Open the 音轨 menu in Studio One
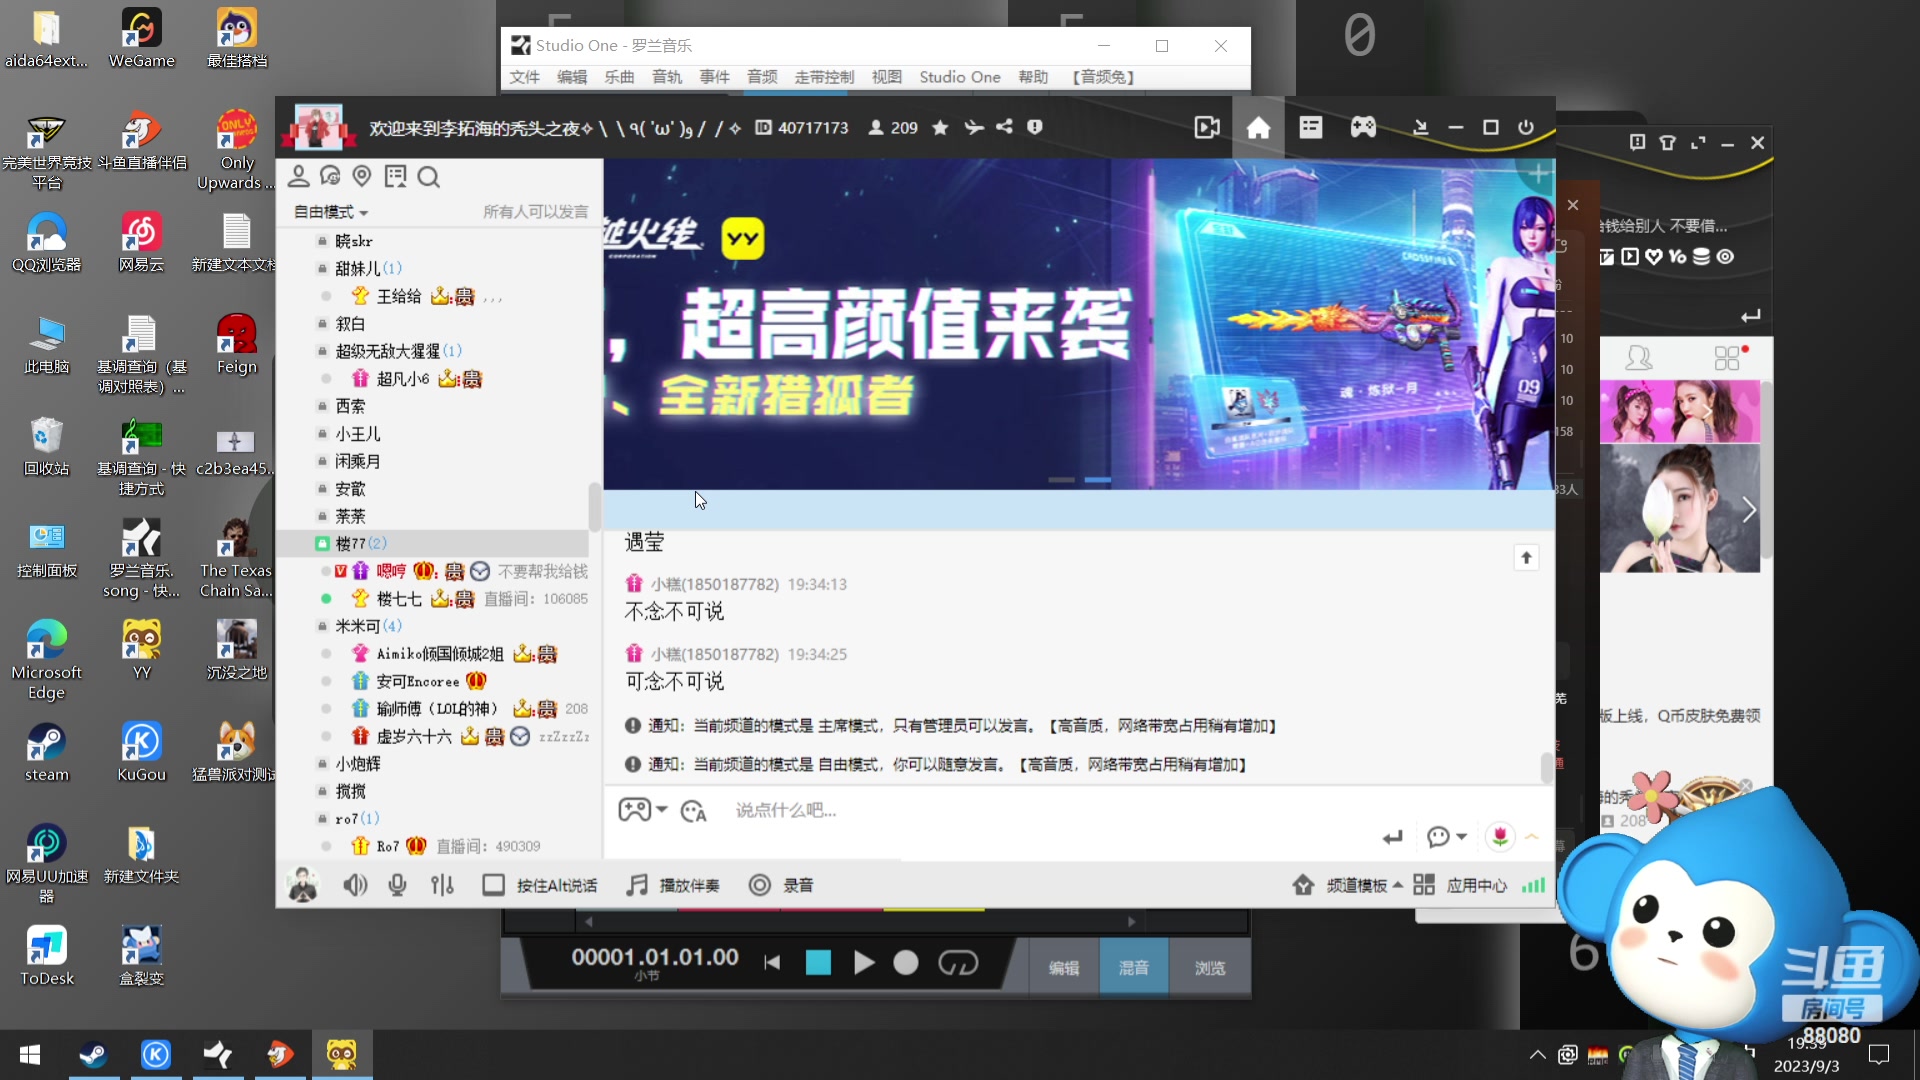Image resolution: width=1920 pixels, height=1080 pixels. [666, 77]
